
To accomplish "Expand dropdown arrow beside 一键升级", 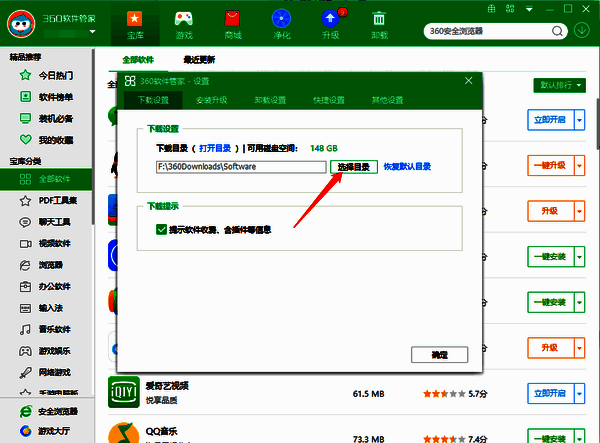I will [x=580, y=165].
